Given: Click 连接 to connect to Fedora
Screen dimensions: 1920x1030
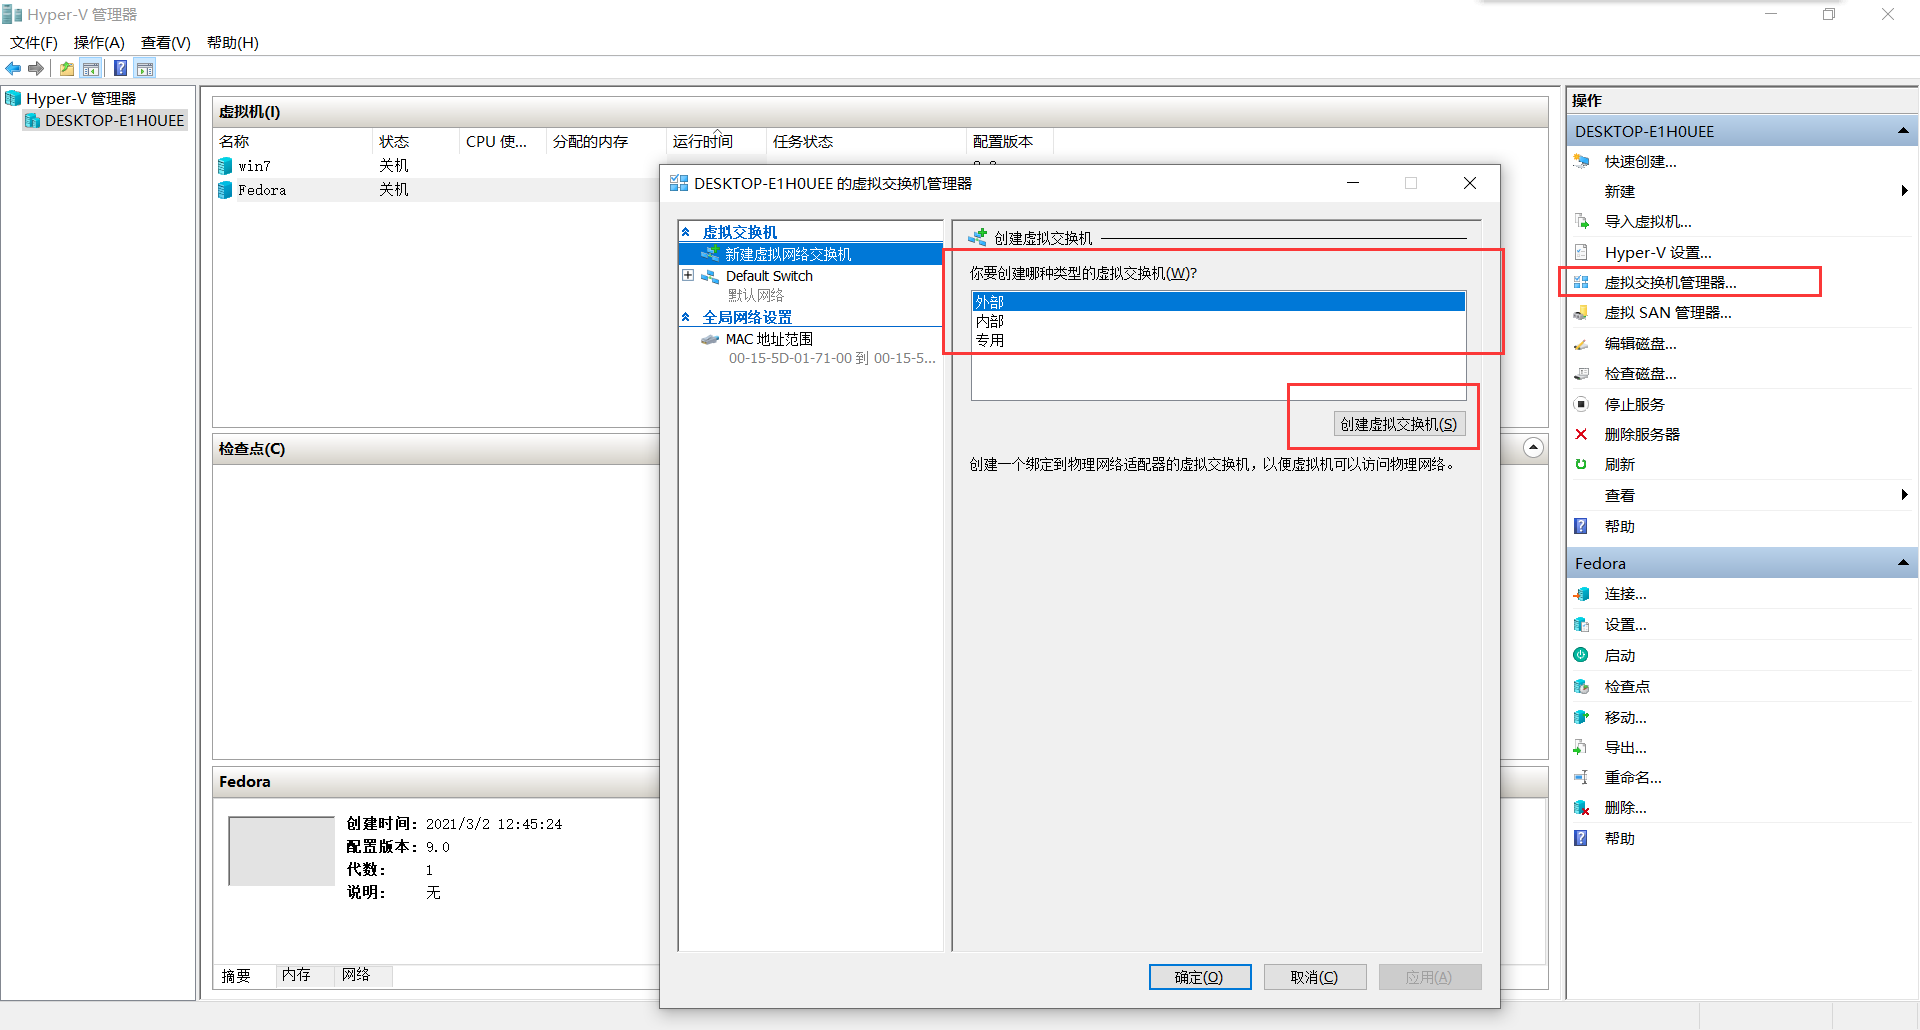Looking at the screenshot, I should point(1625,593).
